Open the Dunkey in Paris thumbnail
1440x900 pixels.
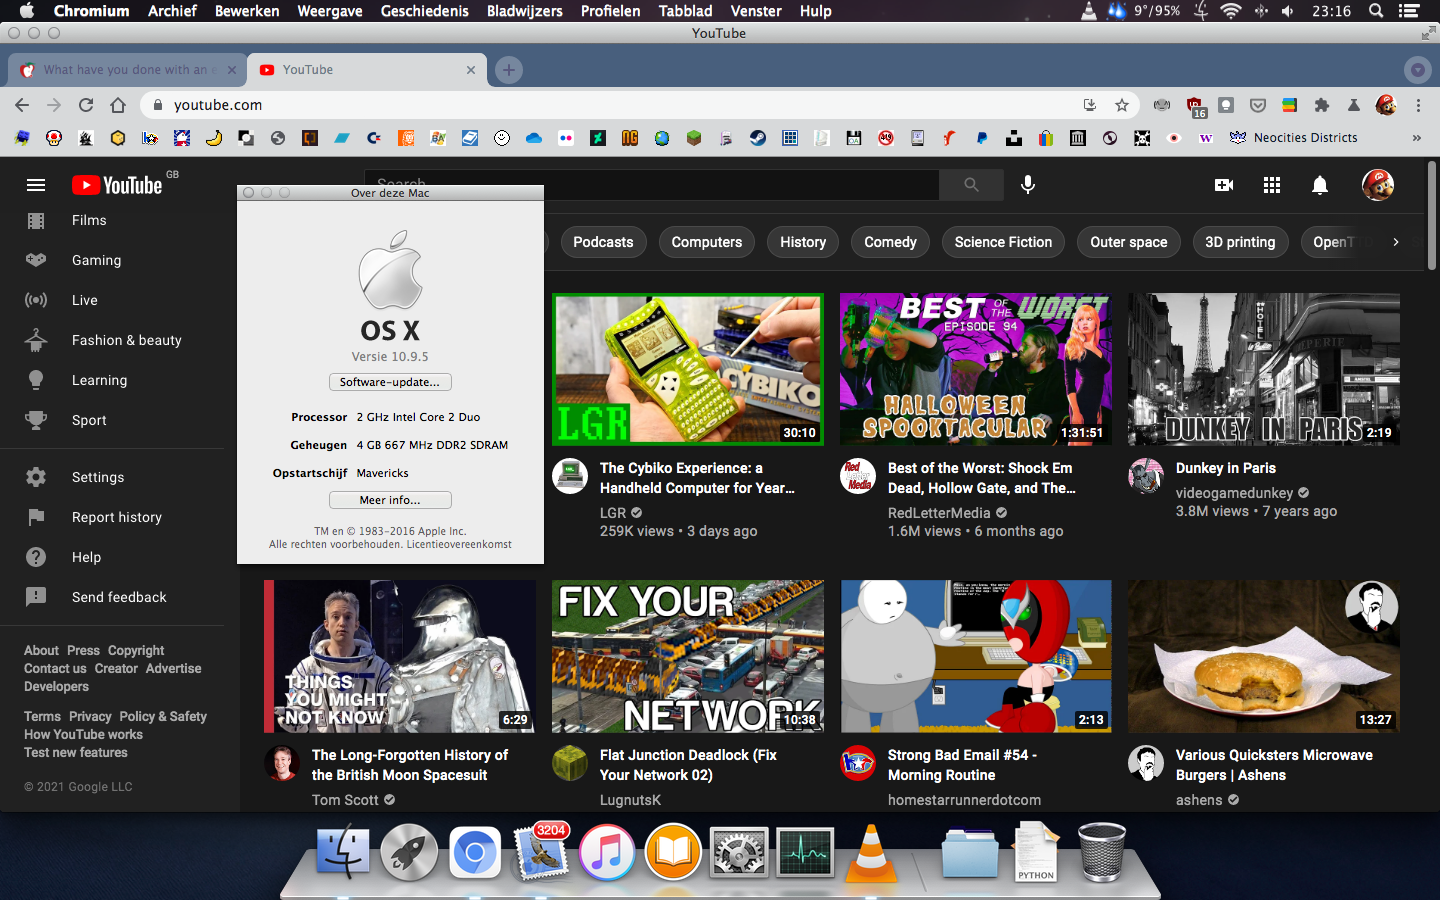coord(1264,370)
